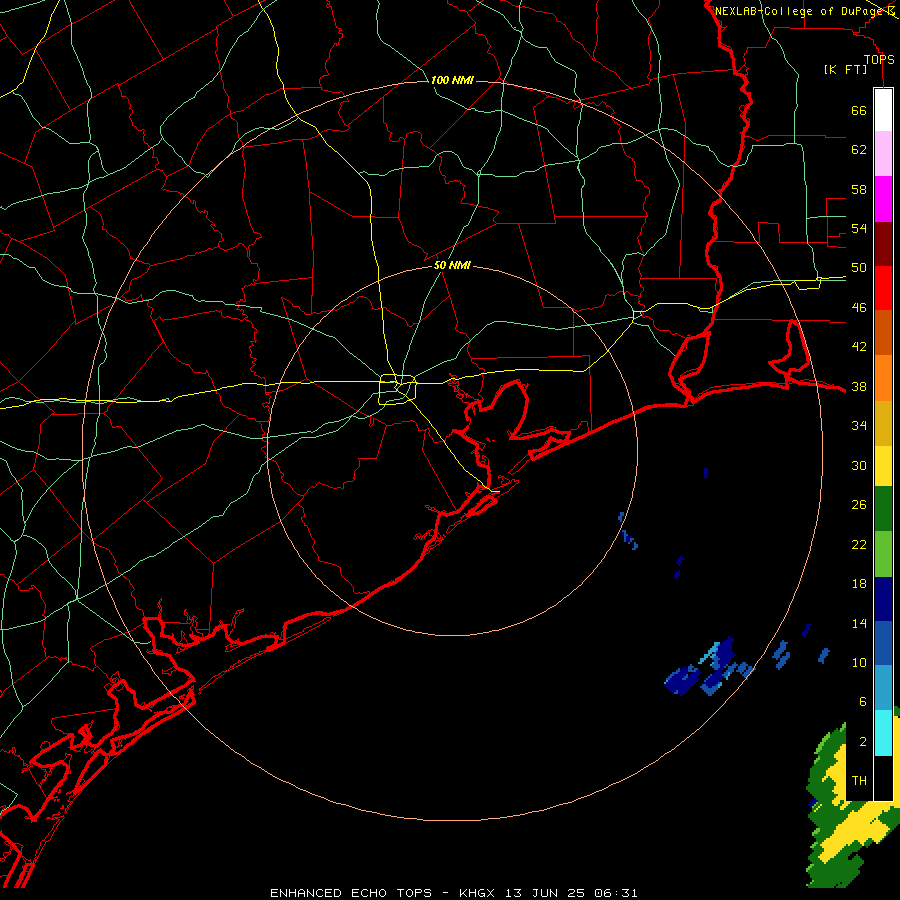The image size is (900, 900).
Task: Select the dark green legend swatch
Action: (x=883, y=509)
